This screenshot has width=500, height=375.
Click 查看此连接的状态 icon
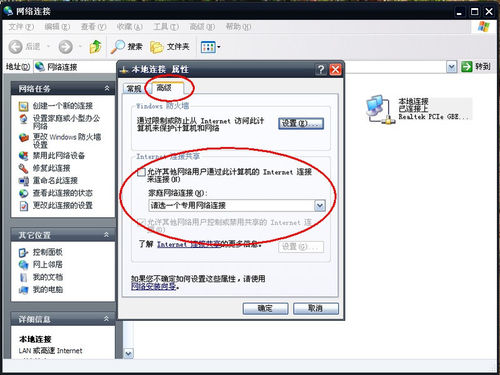point(23,193)
